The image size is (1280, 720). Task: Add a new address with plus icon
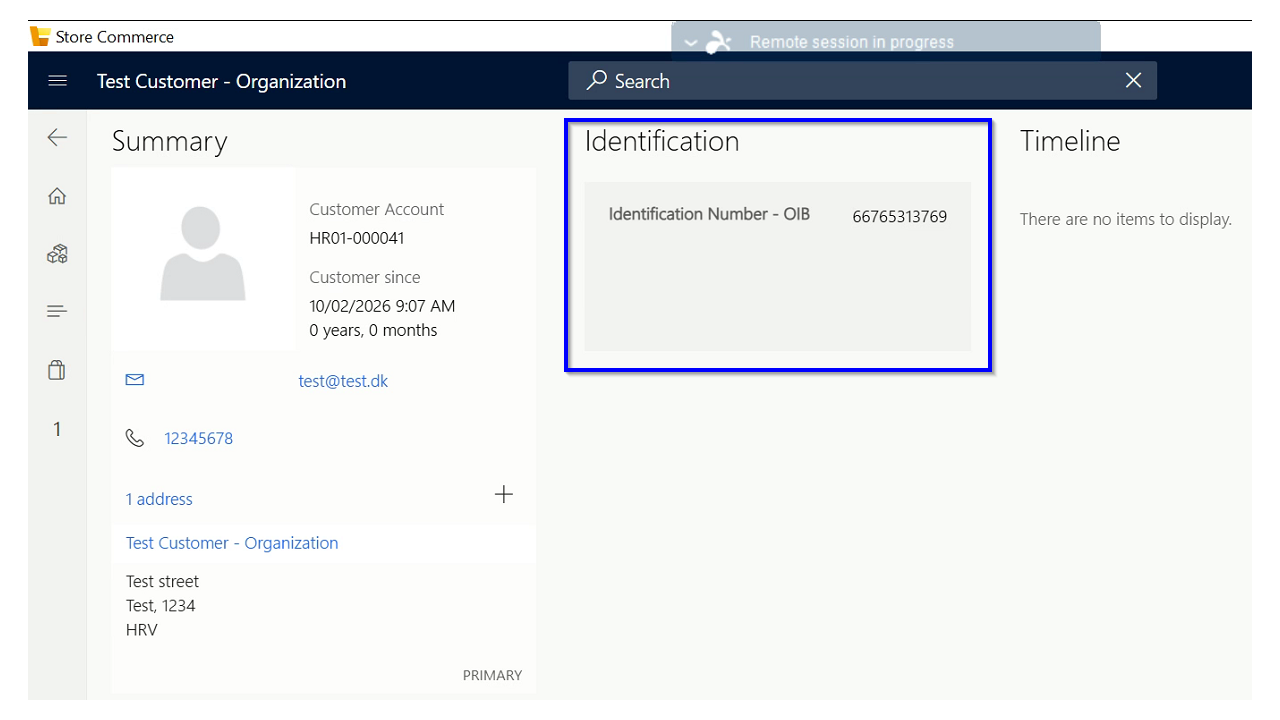(504, 494)
